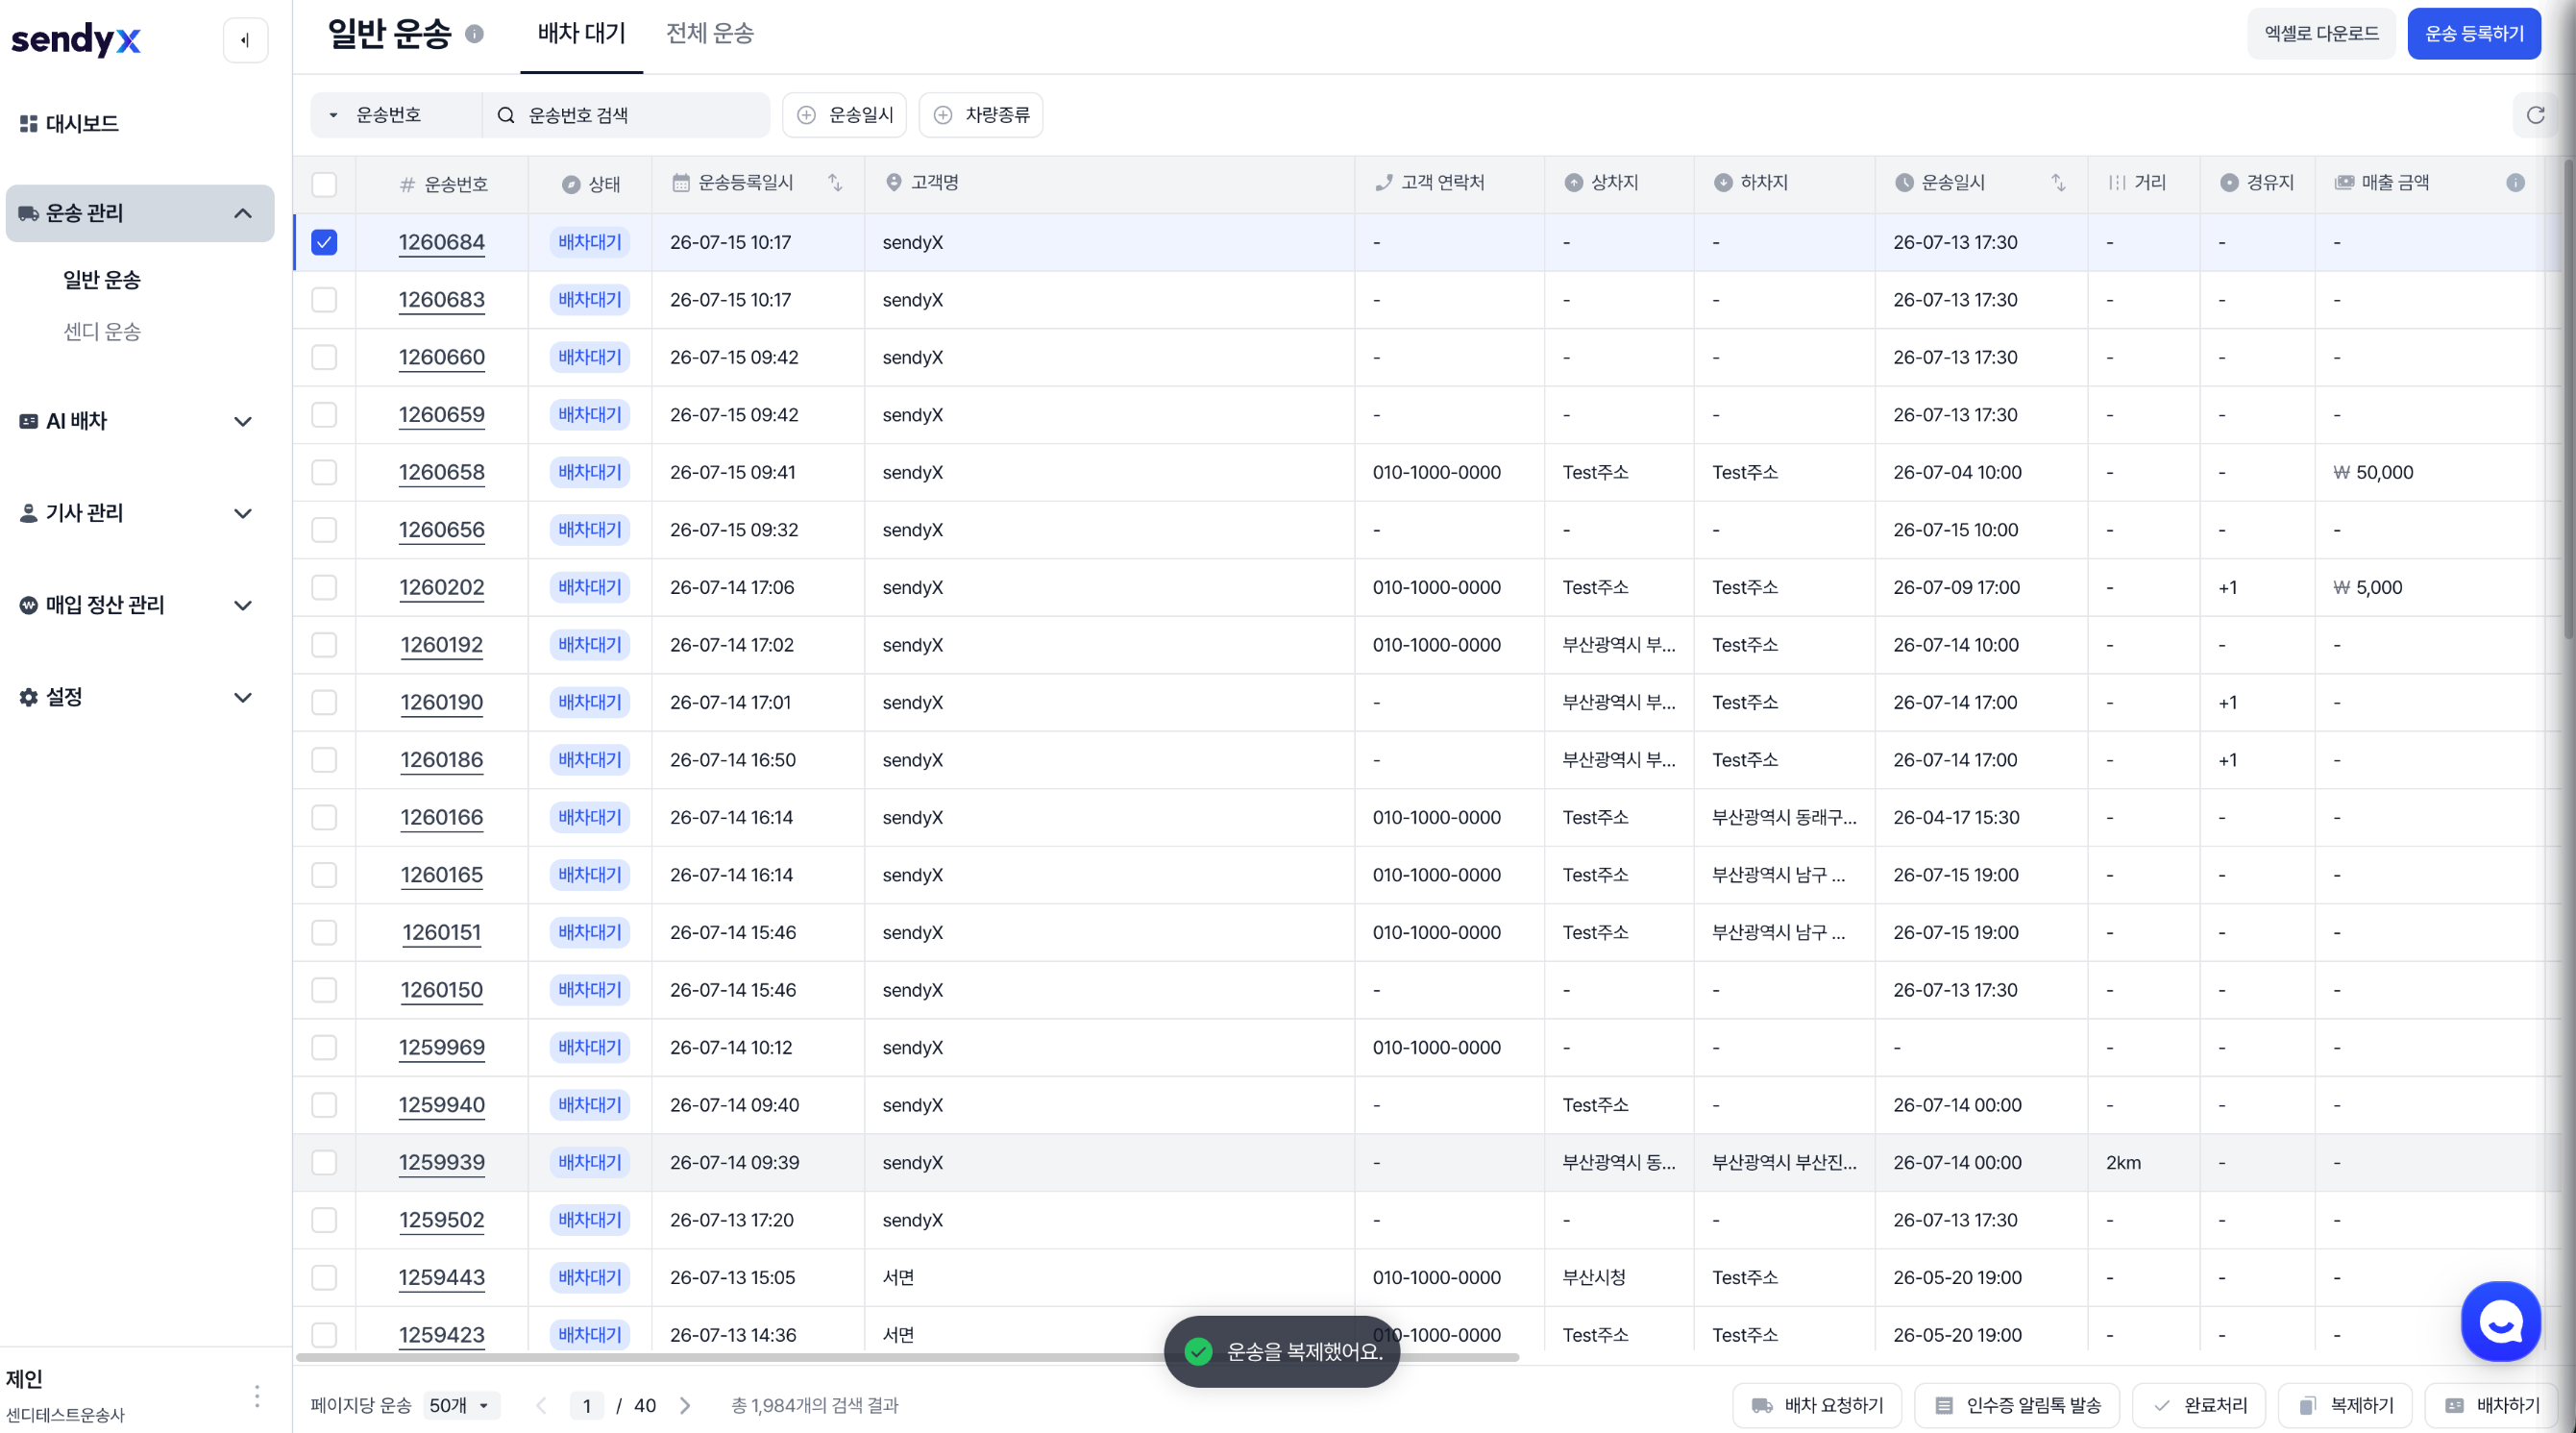
Task: Collapse the sidebar with the arrow icon
Action: (x=245, y=40)
